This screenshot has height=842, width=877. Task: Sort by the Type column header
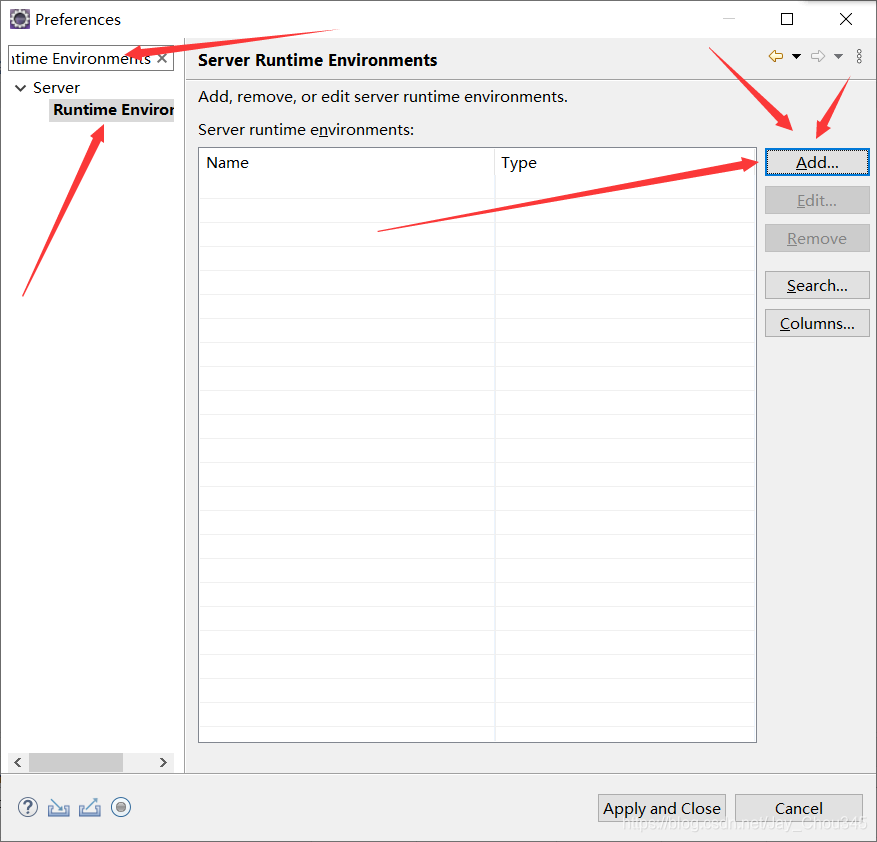tap(625, 163)
